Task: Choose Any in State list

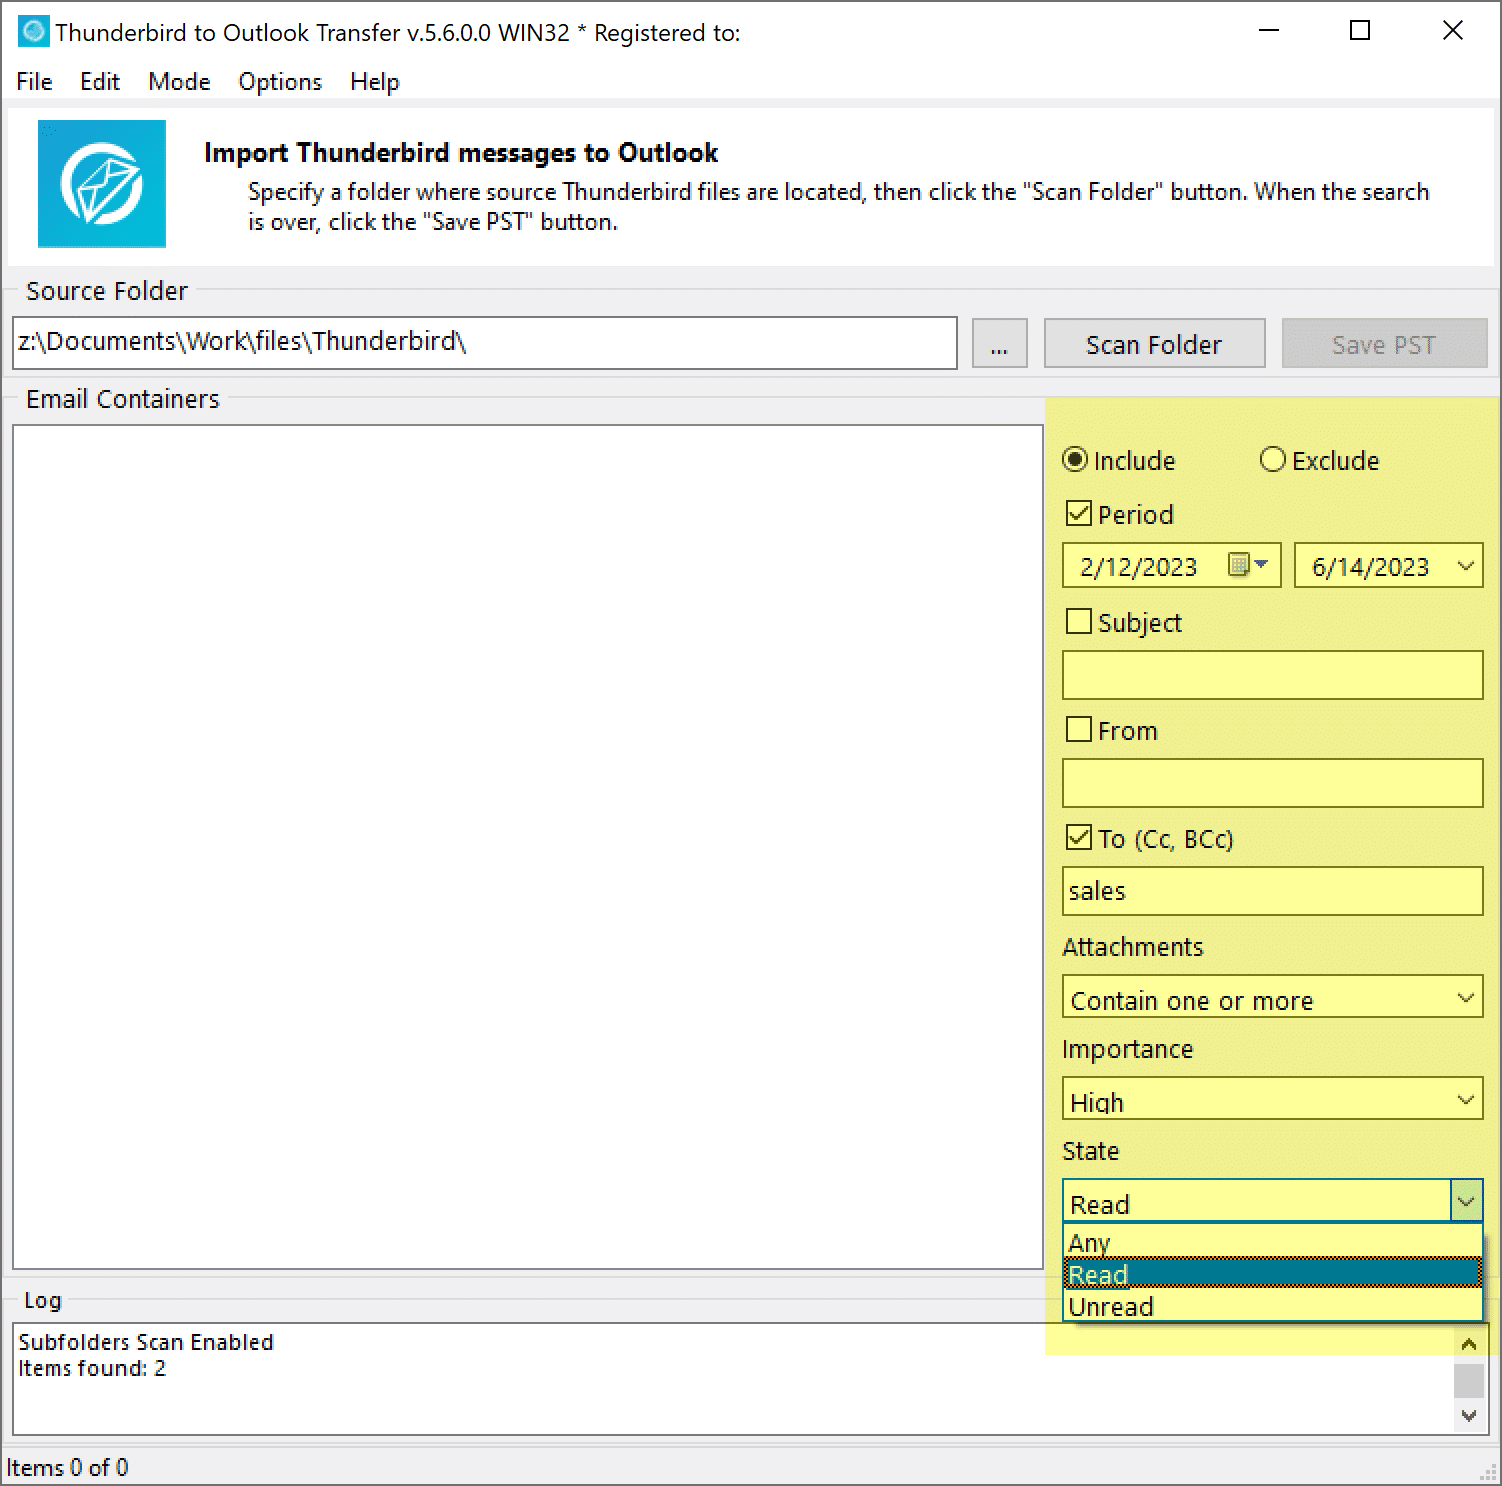Action: click(x=1272, y=1243)
